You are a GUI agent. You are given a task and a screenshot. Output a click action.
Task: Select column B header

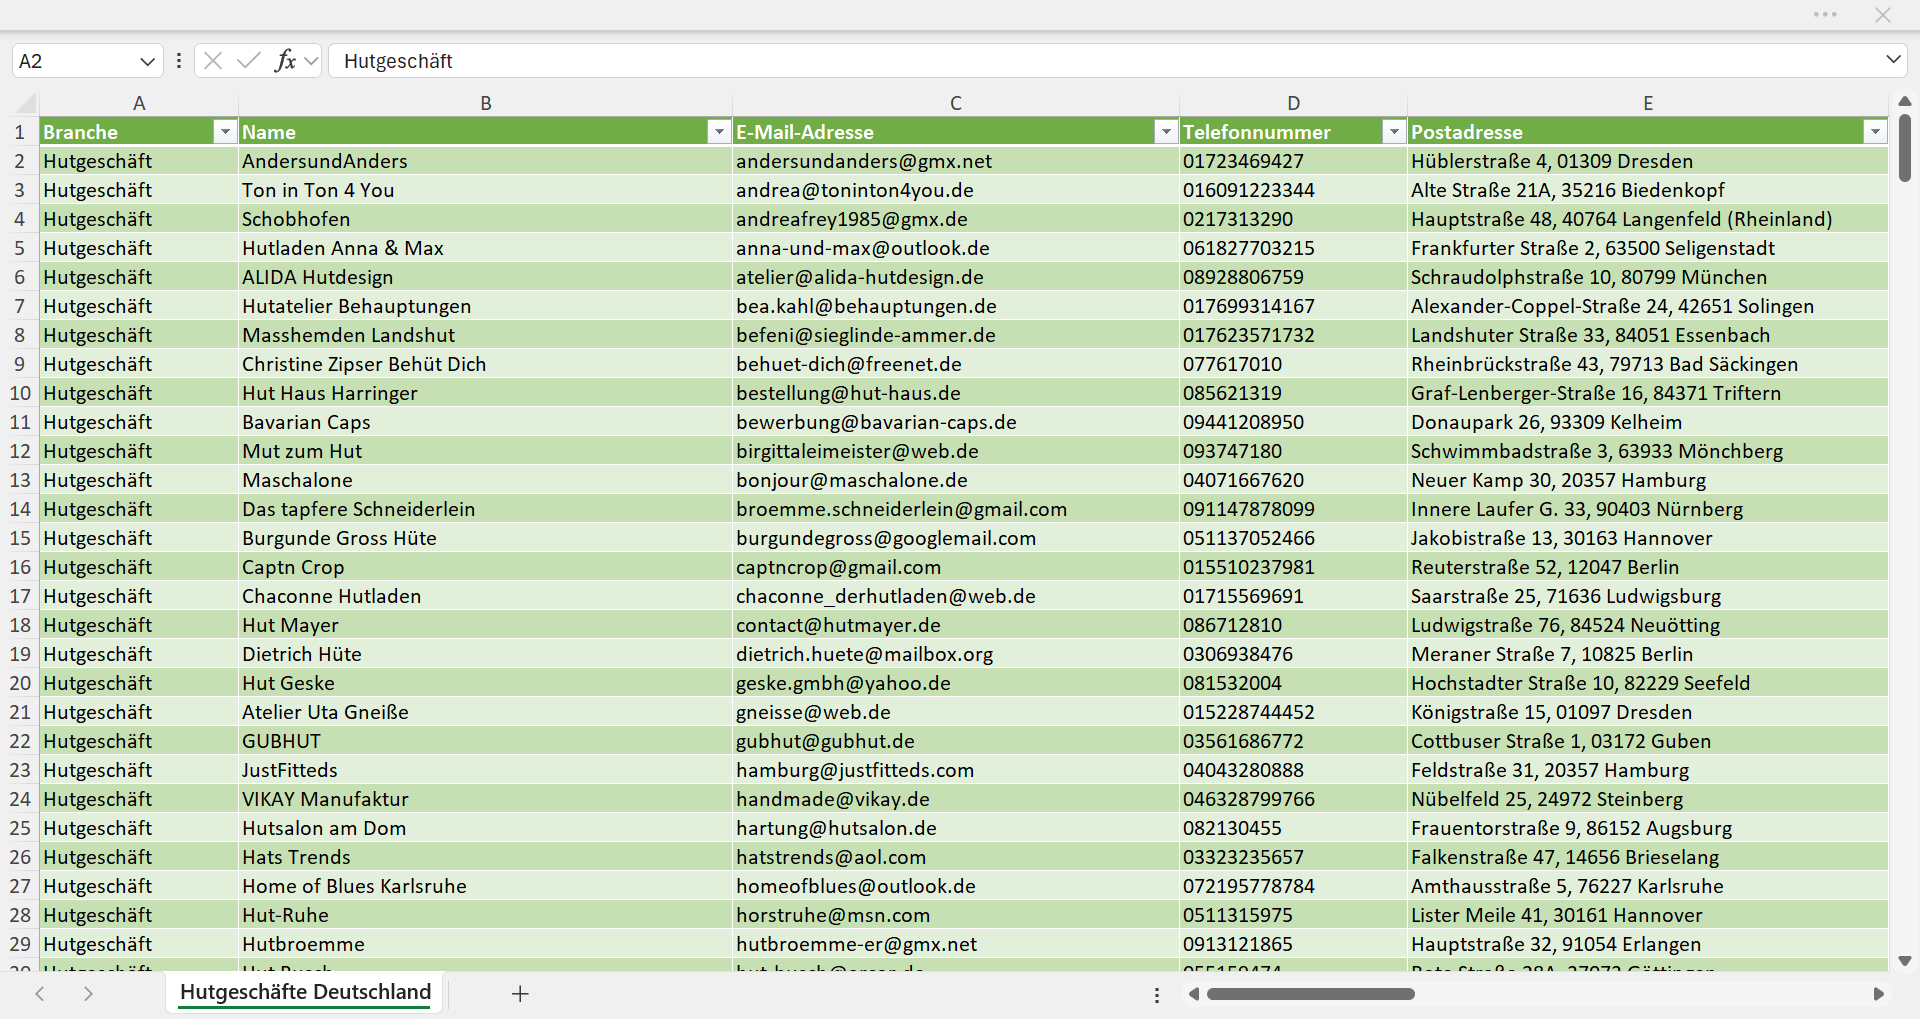click(x=485, y=103)
